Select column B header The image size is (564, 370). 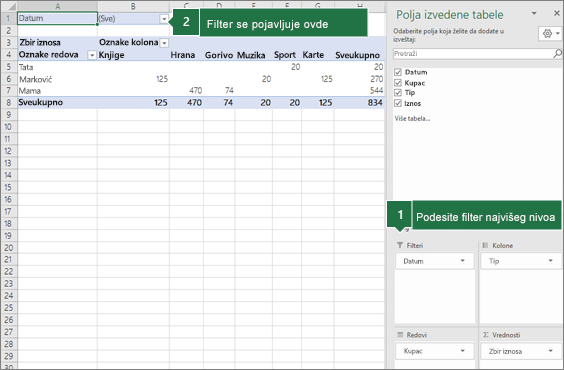tap(133, 6)
